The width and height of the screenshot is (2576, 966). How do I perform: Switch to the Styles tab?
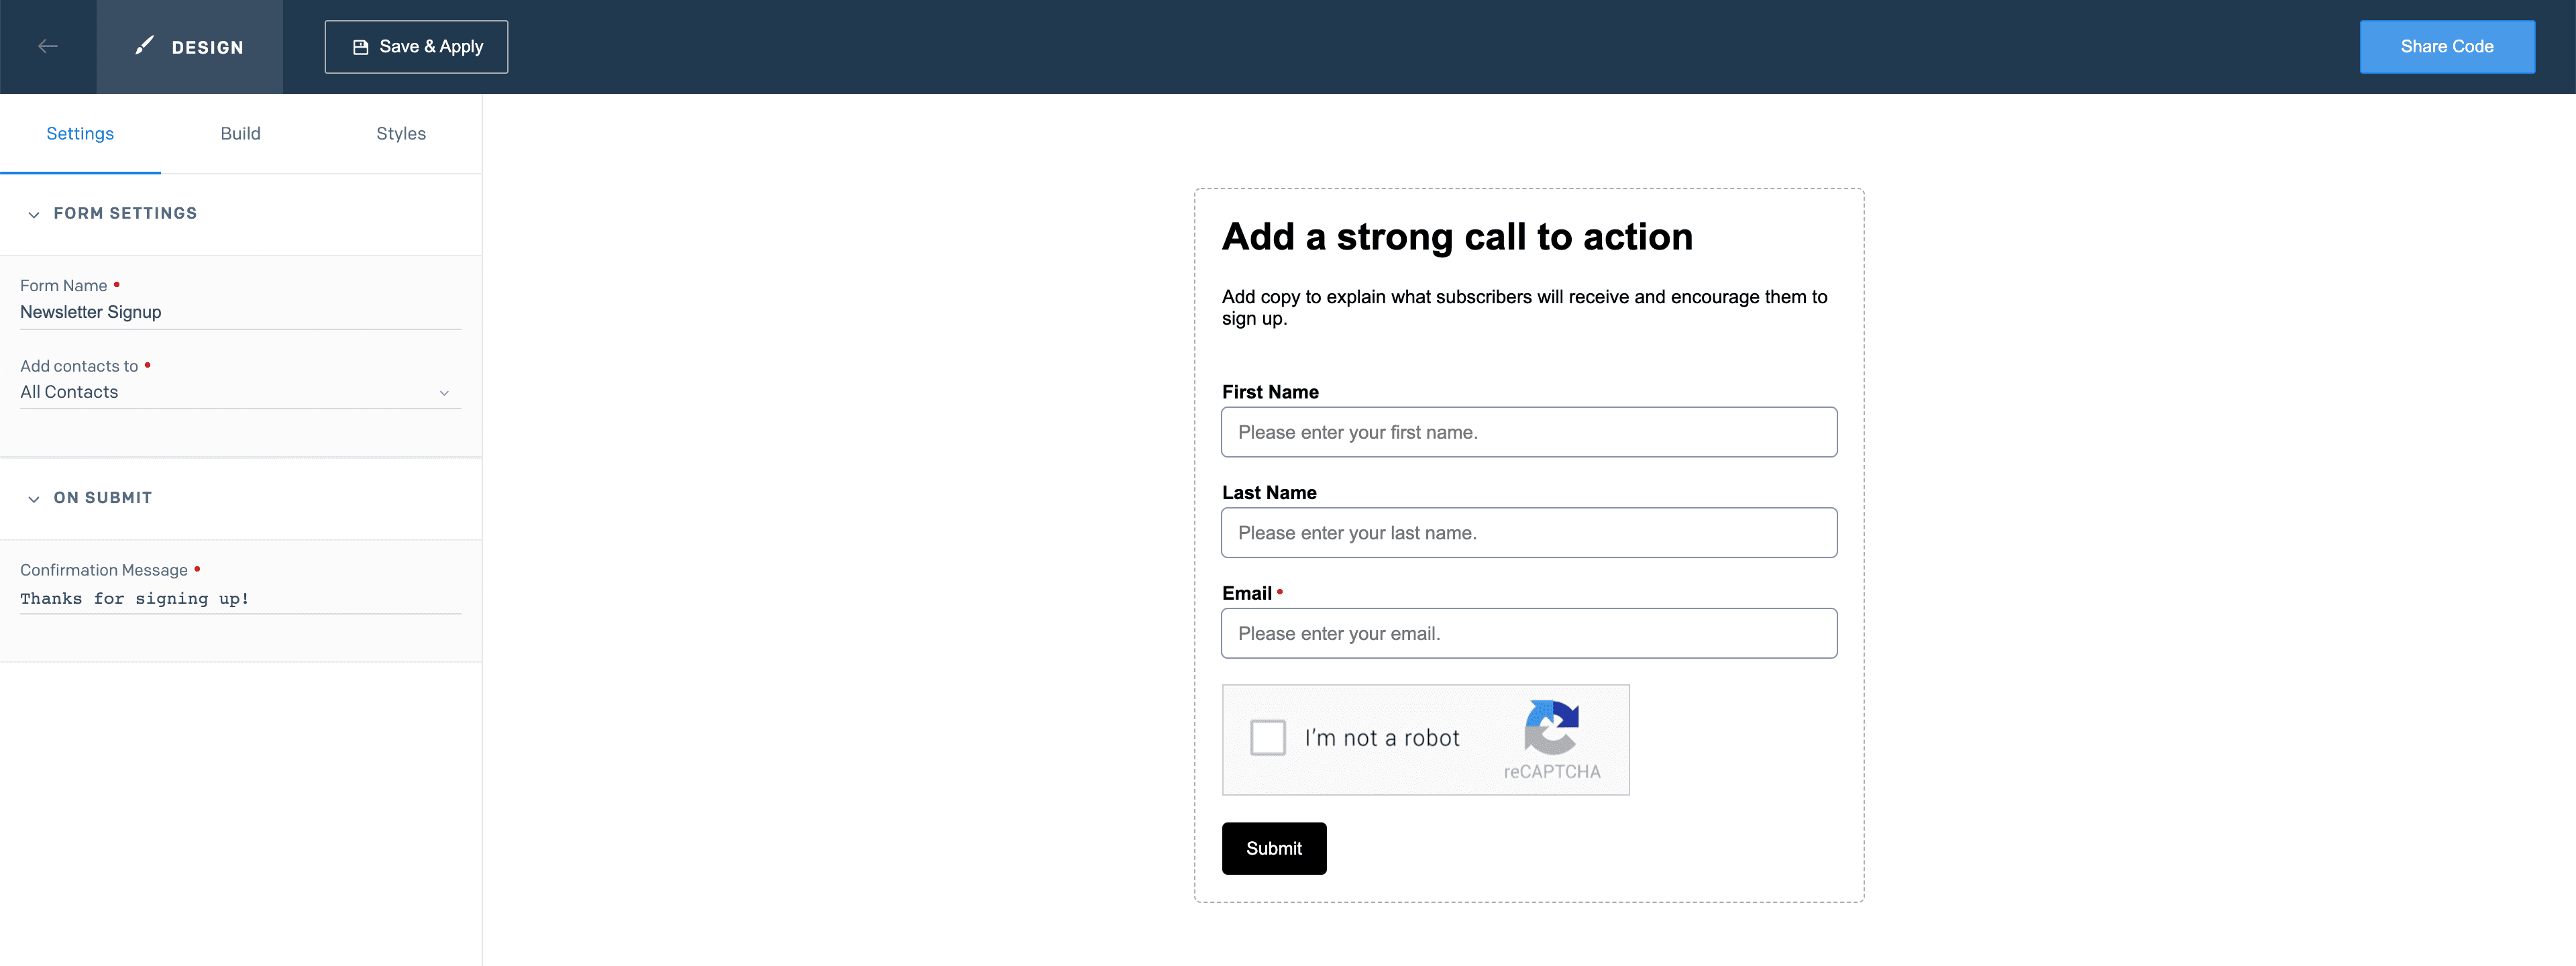pos(400,133)
